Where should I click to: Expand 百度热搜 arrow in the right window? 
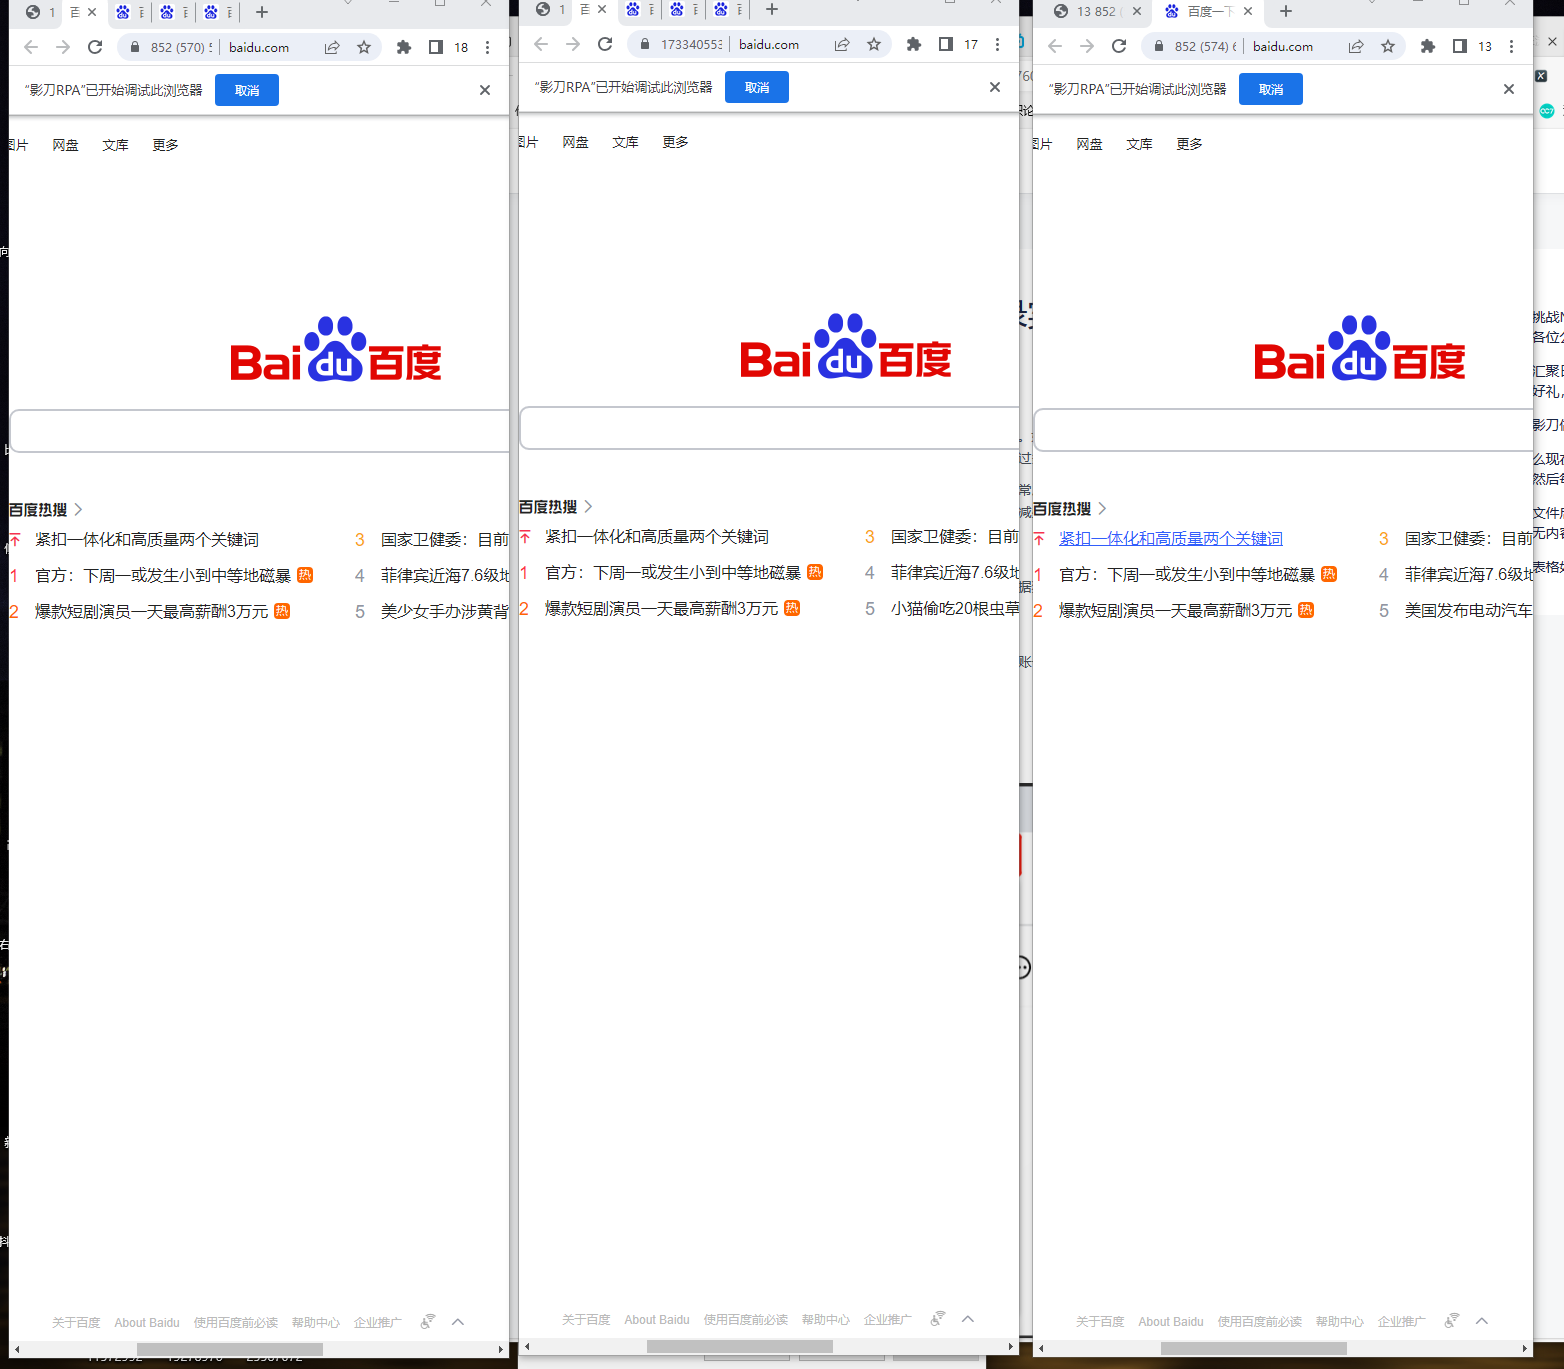pos(1102,509)
